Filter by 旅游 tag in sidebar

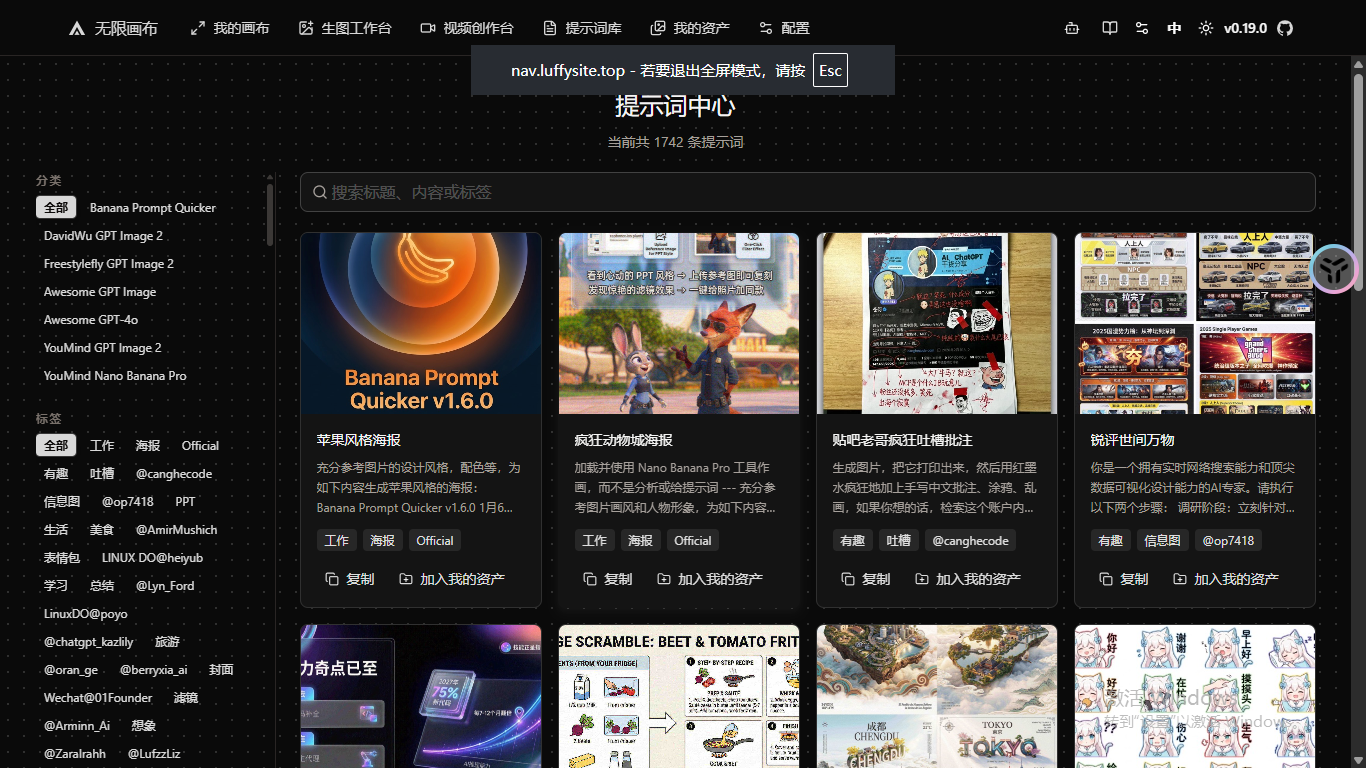click(167, 641)
